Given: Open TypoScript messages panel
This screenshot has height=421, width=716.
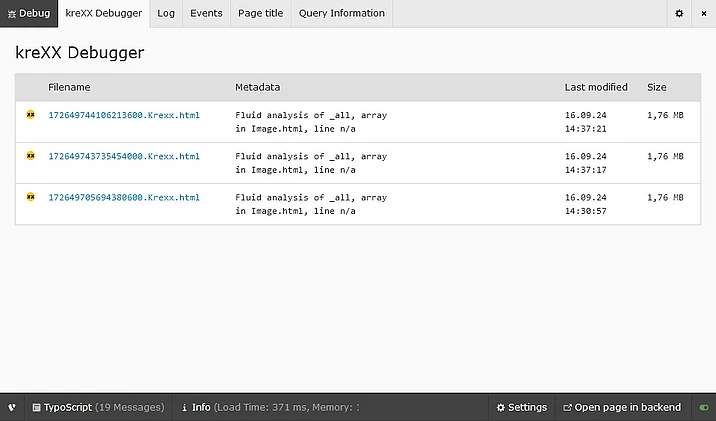Looking at the screenshot, I should pos(97,407).
